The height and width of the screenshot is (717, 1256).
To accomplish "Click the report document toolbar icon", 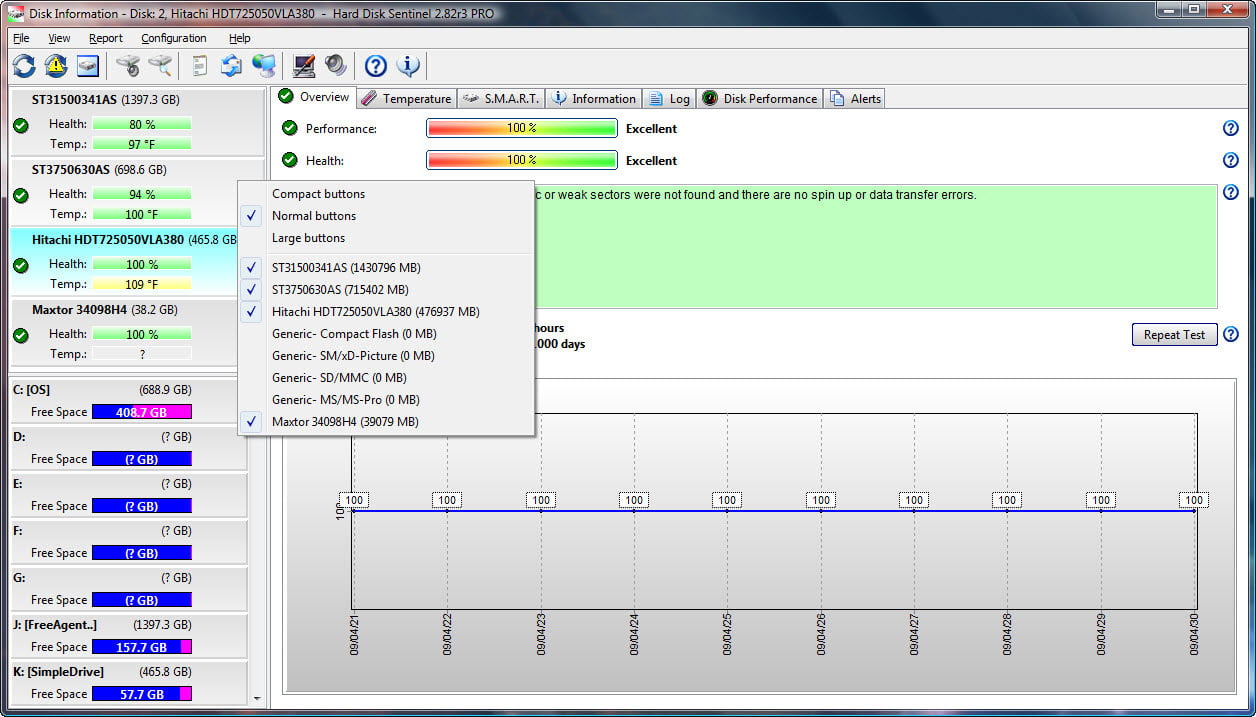I will [x=200, y=66].
